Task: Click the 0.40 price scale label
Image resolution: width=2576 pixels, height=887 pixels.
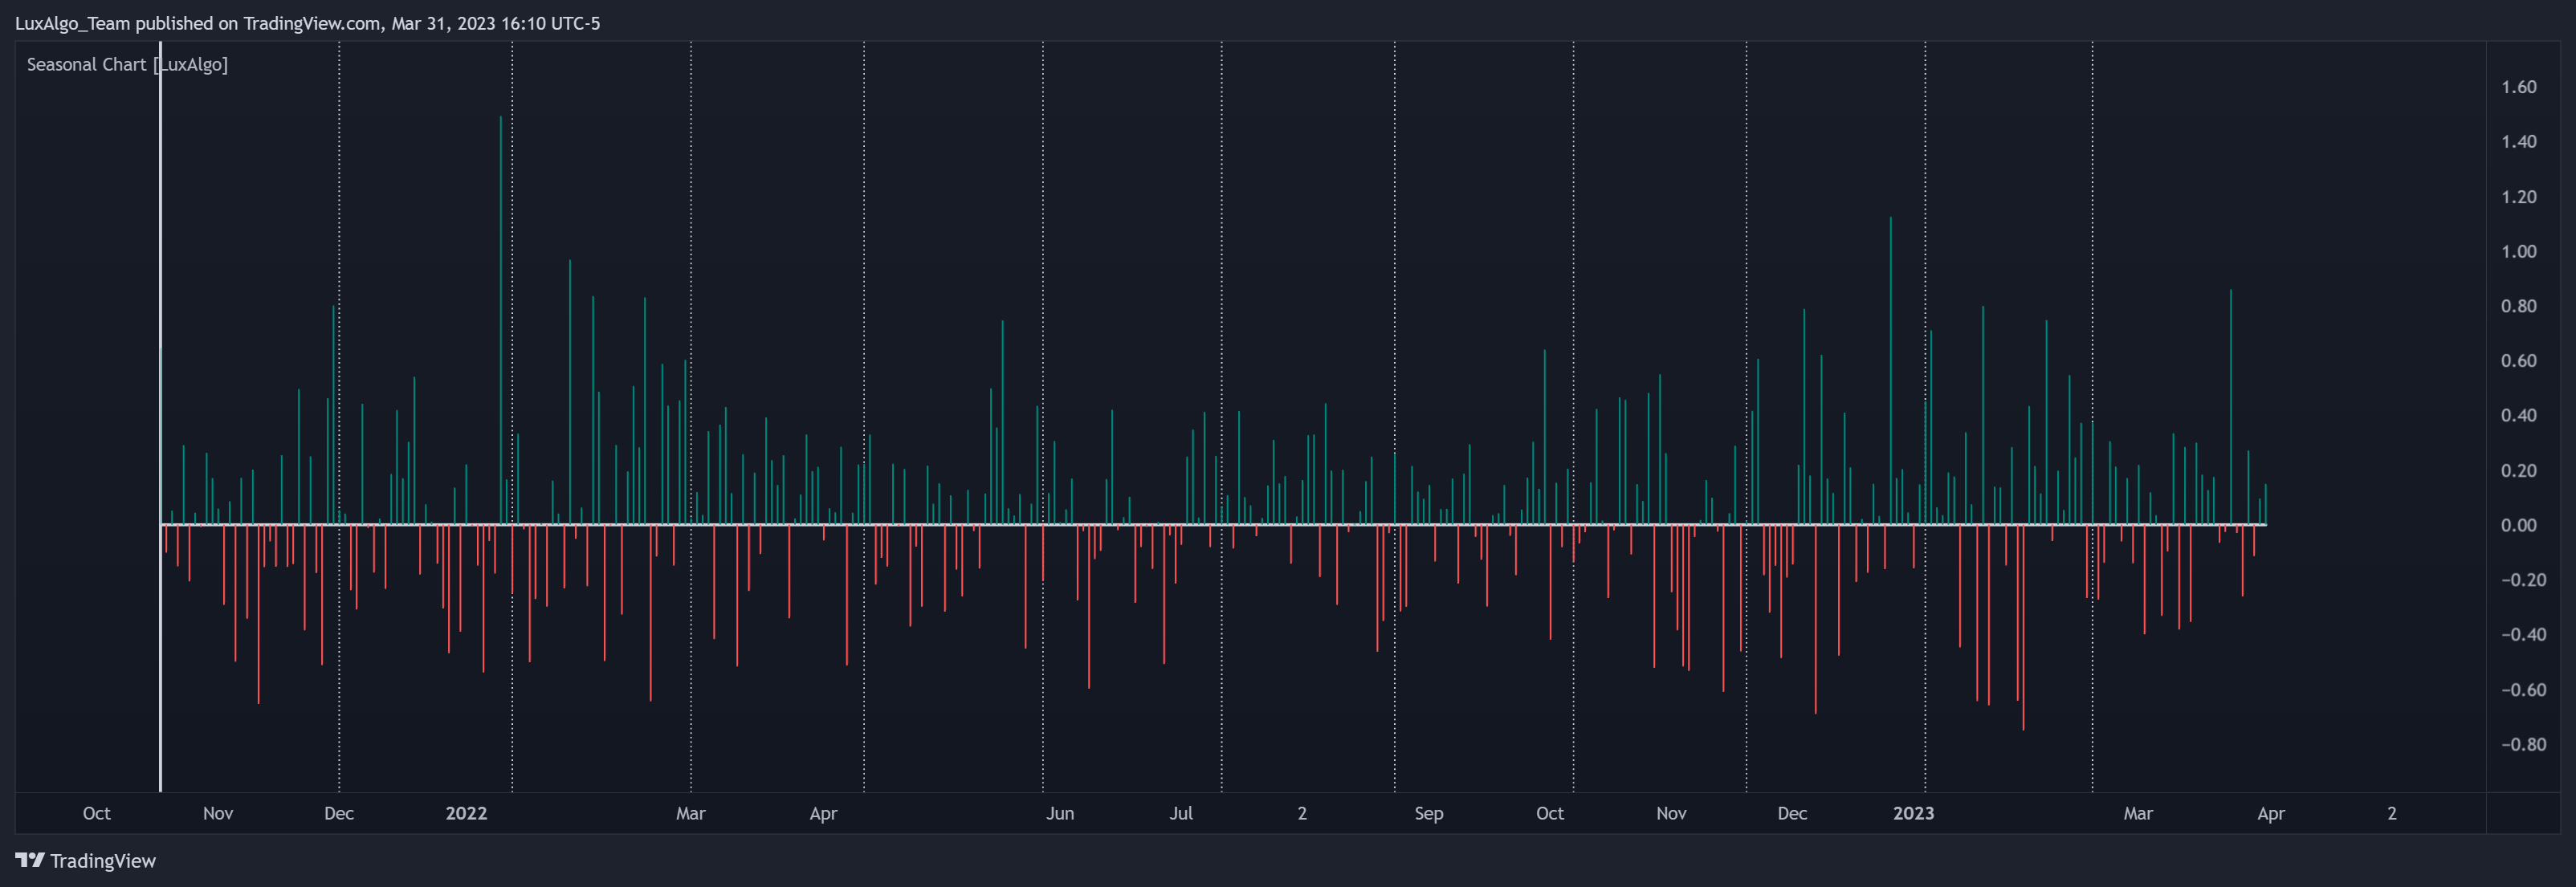Action: tap(2518, 415)
